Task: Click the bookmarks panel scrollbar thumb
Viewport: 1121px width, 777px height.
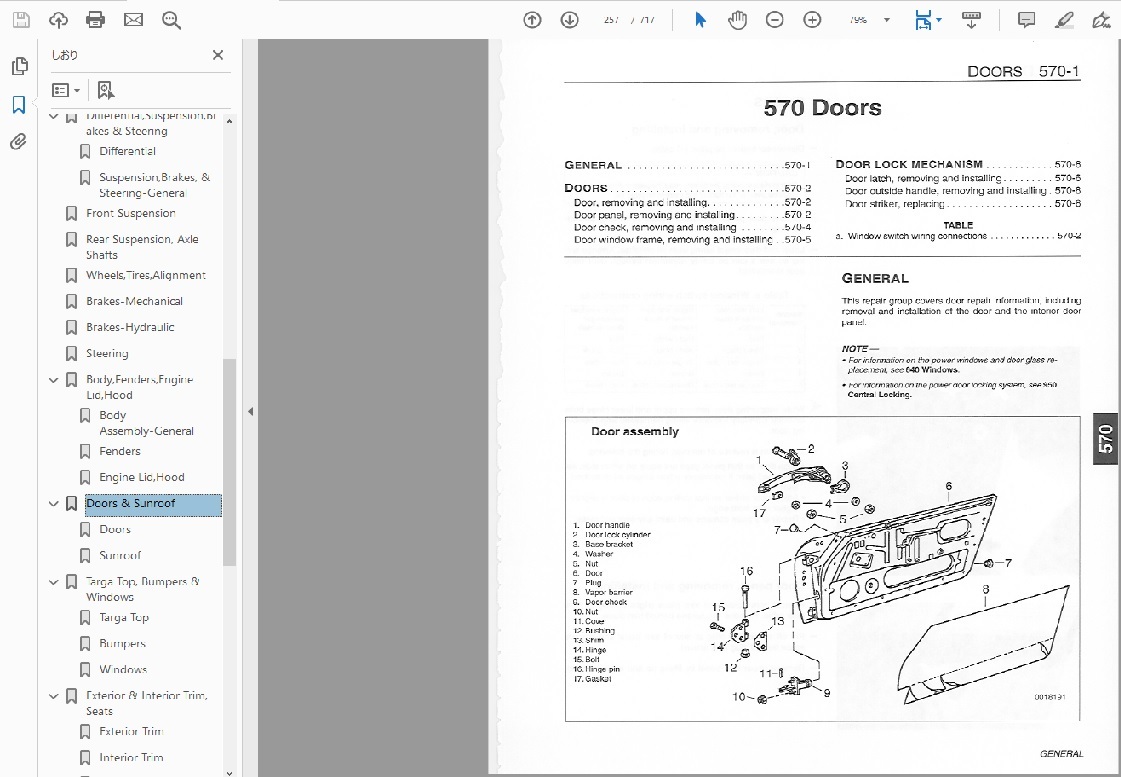Action: (x=229, y=462)
